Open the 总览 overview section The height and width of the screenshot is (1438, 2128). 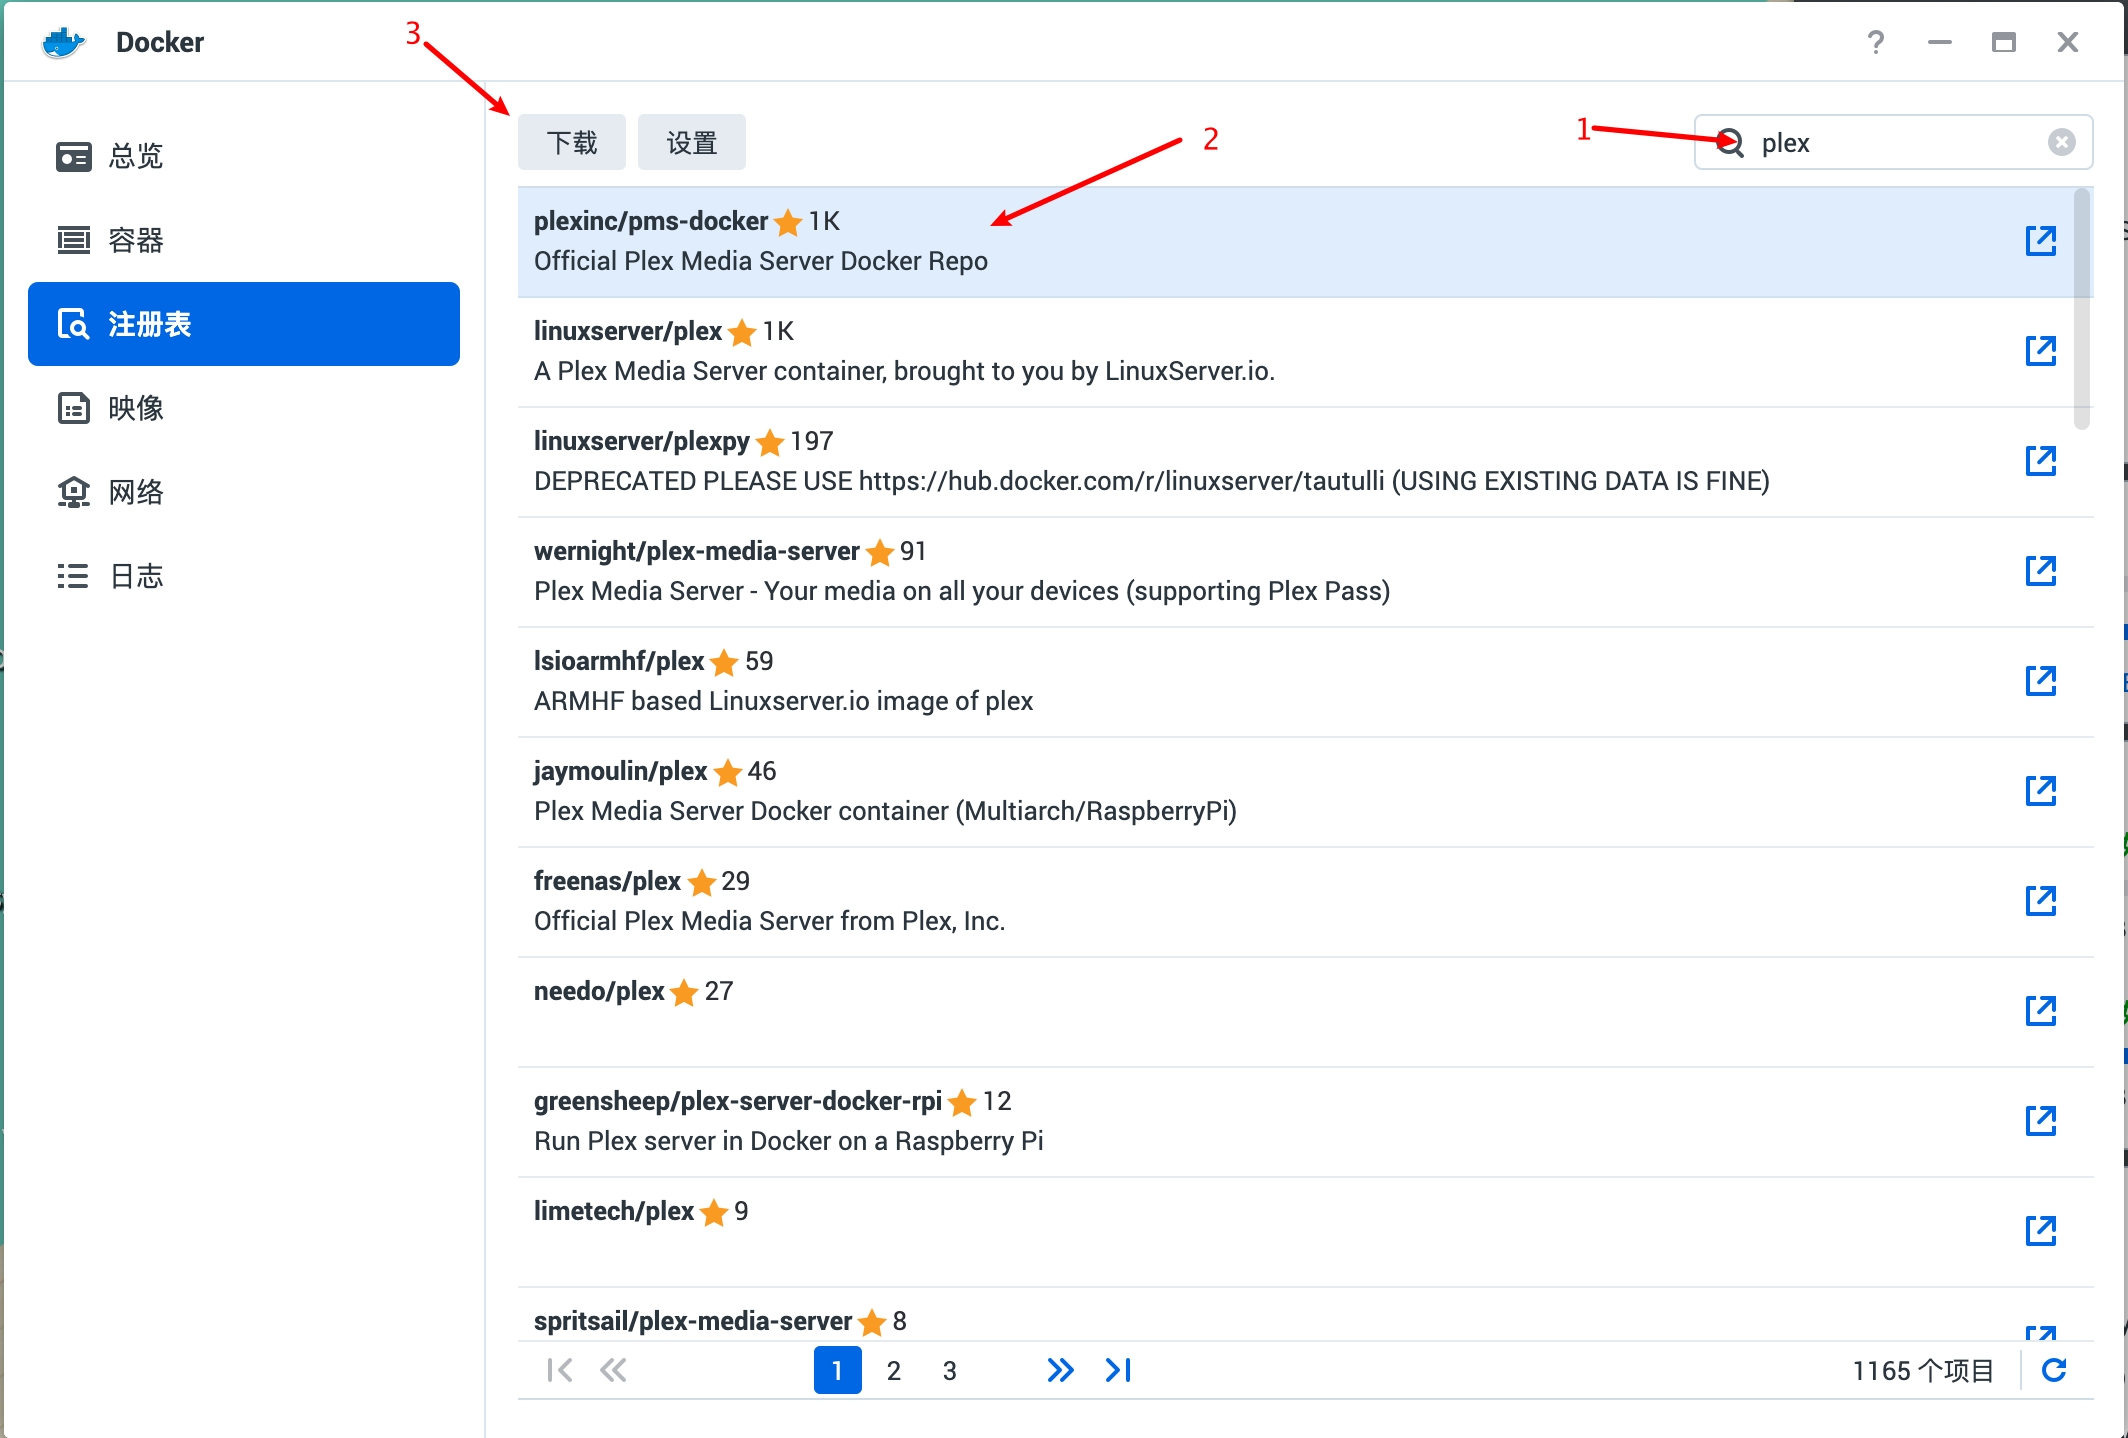click(x=244, y=156)
